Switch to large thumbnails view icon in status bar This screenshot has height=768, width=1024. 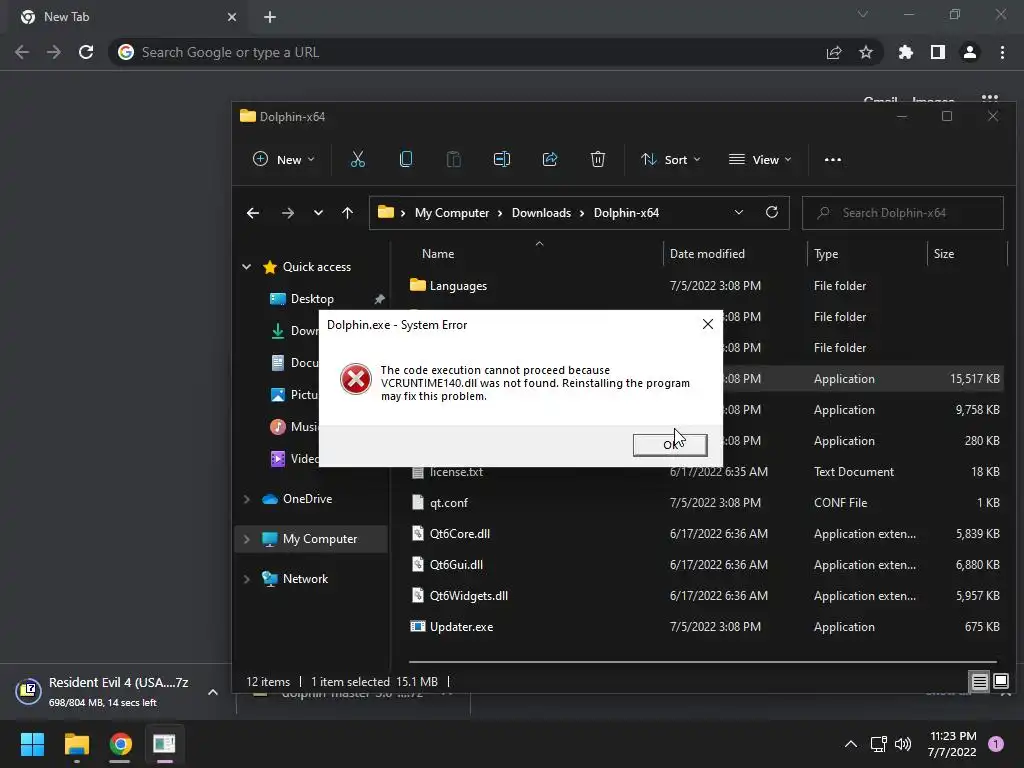1000,682
